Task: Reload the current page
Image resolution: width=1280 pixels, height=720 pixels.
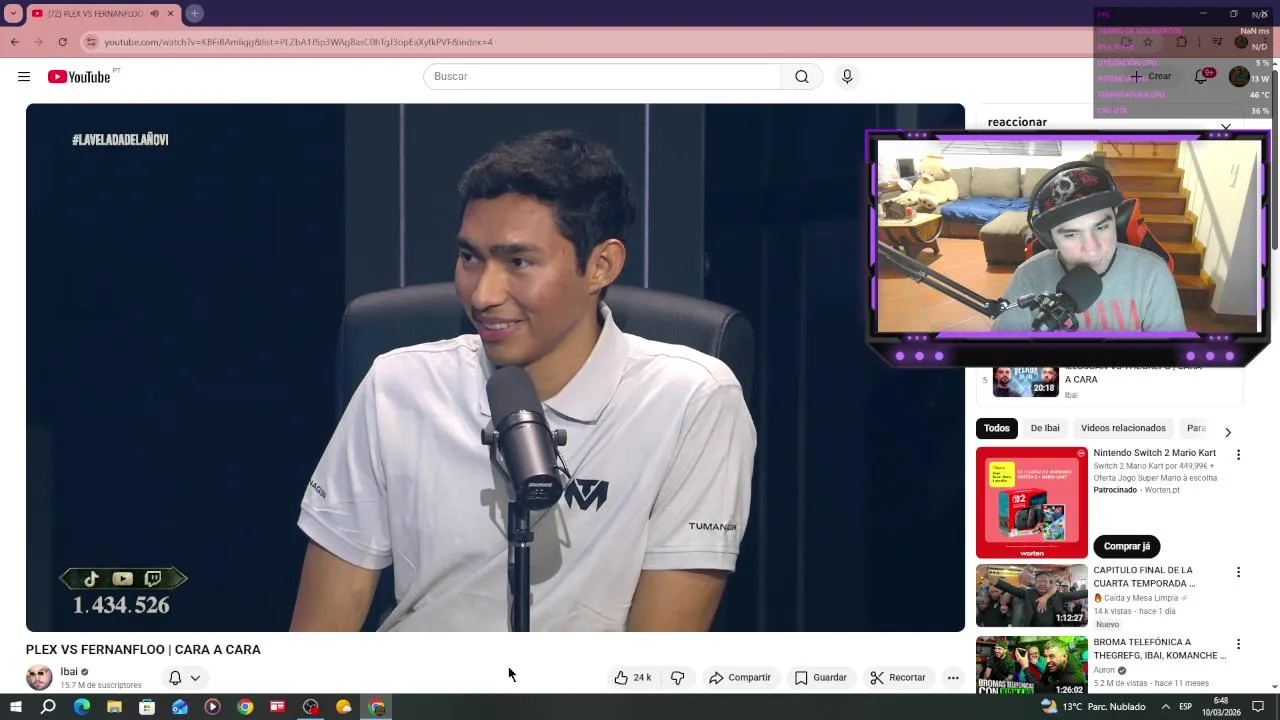Action: (x=62, y=42)
